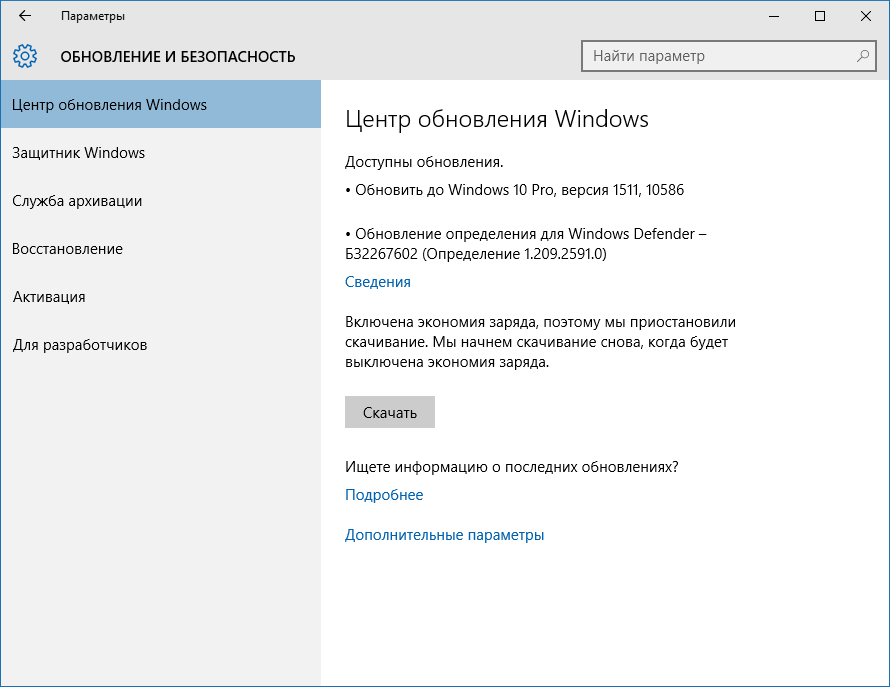The image size is (890, 687).
Task: Click the "ОБНОВЛЕНИЕ И БЕЗОПАСНОСТЬ" header
Action: [178, 57]
